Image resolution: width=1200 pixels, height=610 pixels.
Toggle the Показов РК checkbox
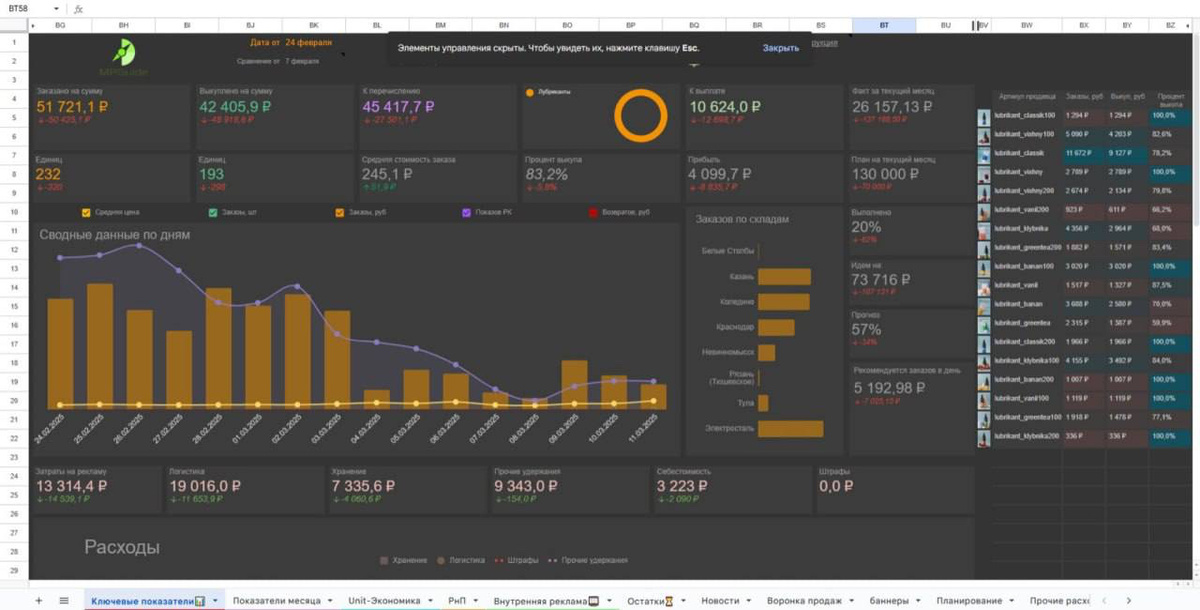[x=466, y=212]
